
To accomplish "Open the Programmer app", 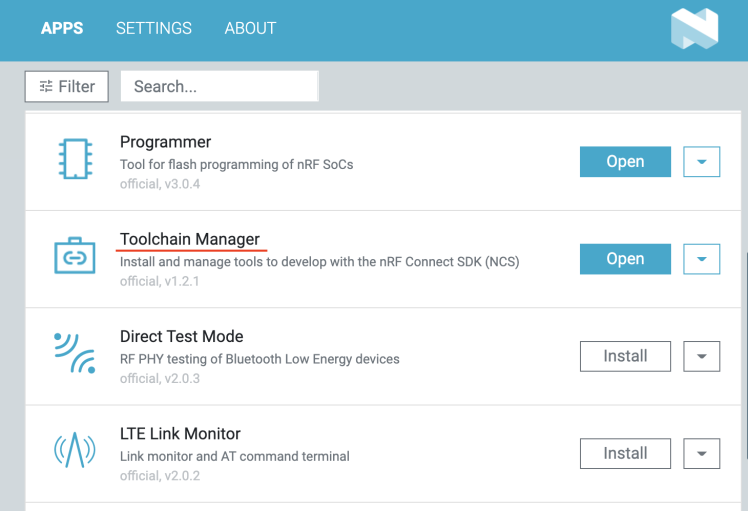I will pyautogui.click(x=625, y=162).
